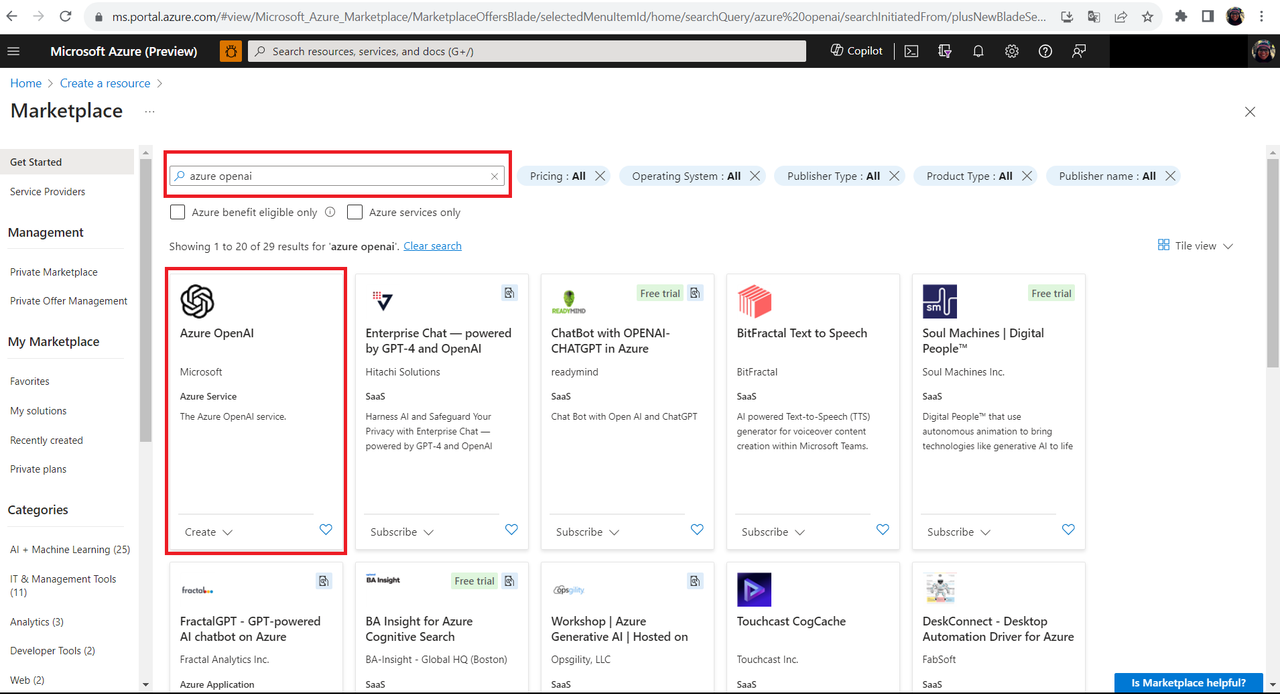The height and width of the screenshot is (694, 1280).
Task: Go to Home breadcrumb
Action: [x=26, y=83]
